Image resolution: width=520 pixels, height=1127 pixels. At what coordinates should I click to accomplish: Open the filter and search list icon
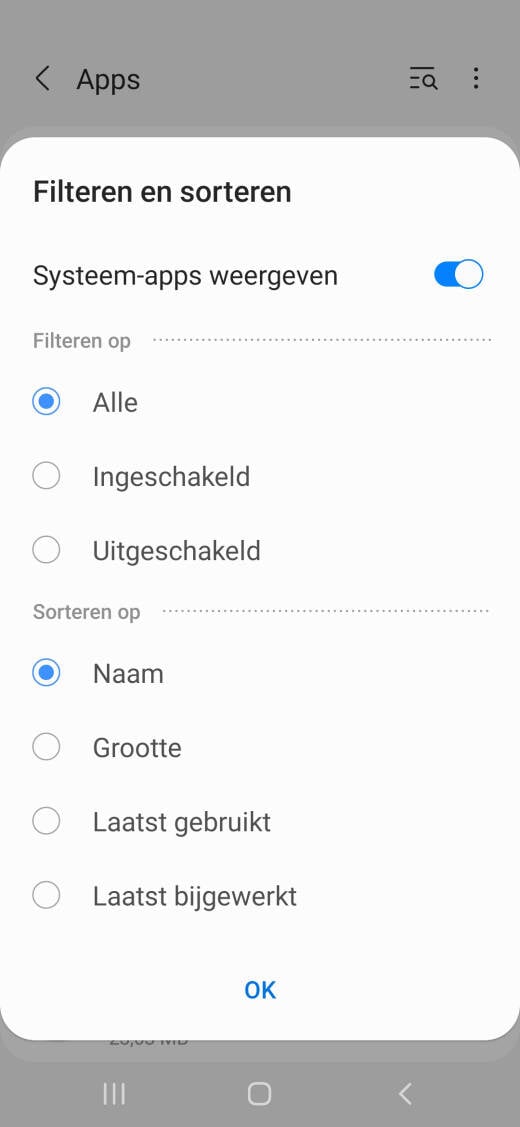[x=423, y=78]
